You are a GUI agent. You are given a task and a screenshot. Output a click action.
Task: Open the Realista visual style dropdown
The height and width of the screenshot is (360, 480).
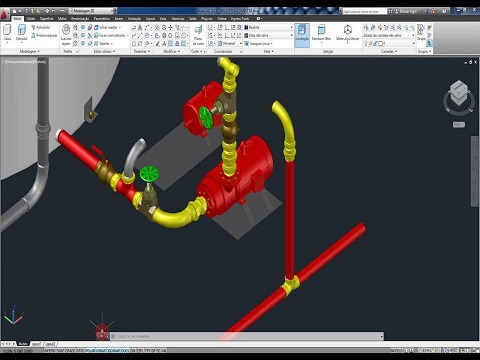(x=269, y=27)
